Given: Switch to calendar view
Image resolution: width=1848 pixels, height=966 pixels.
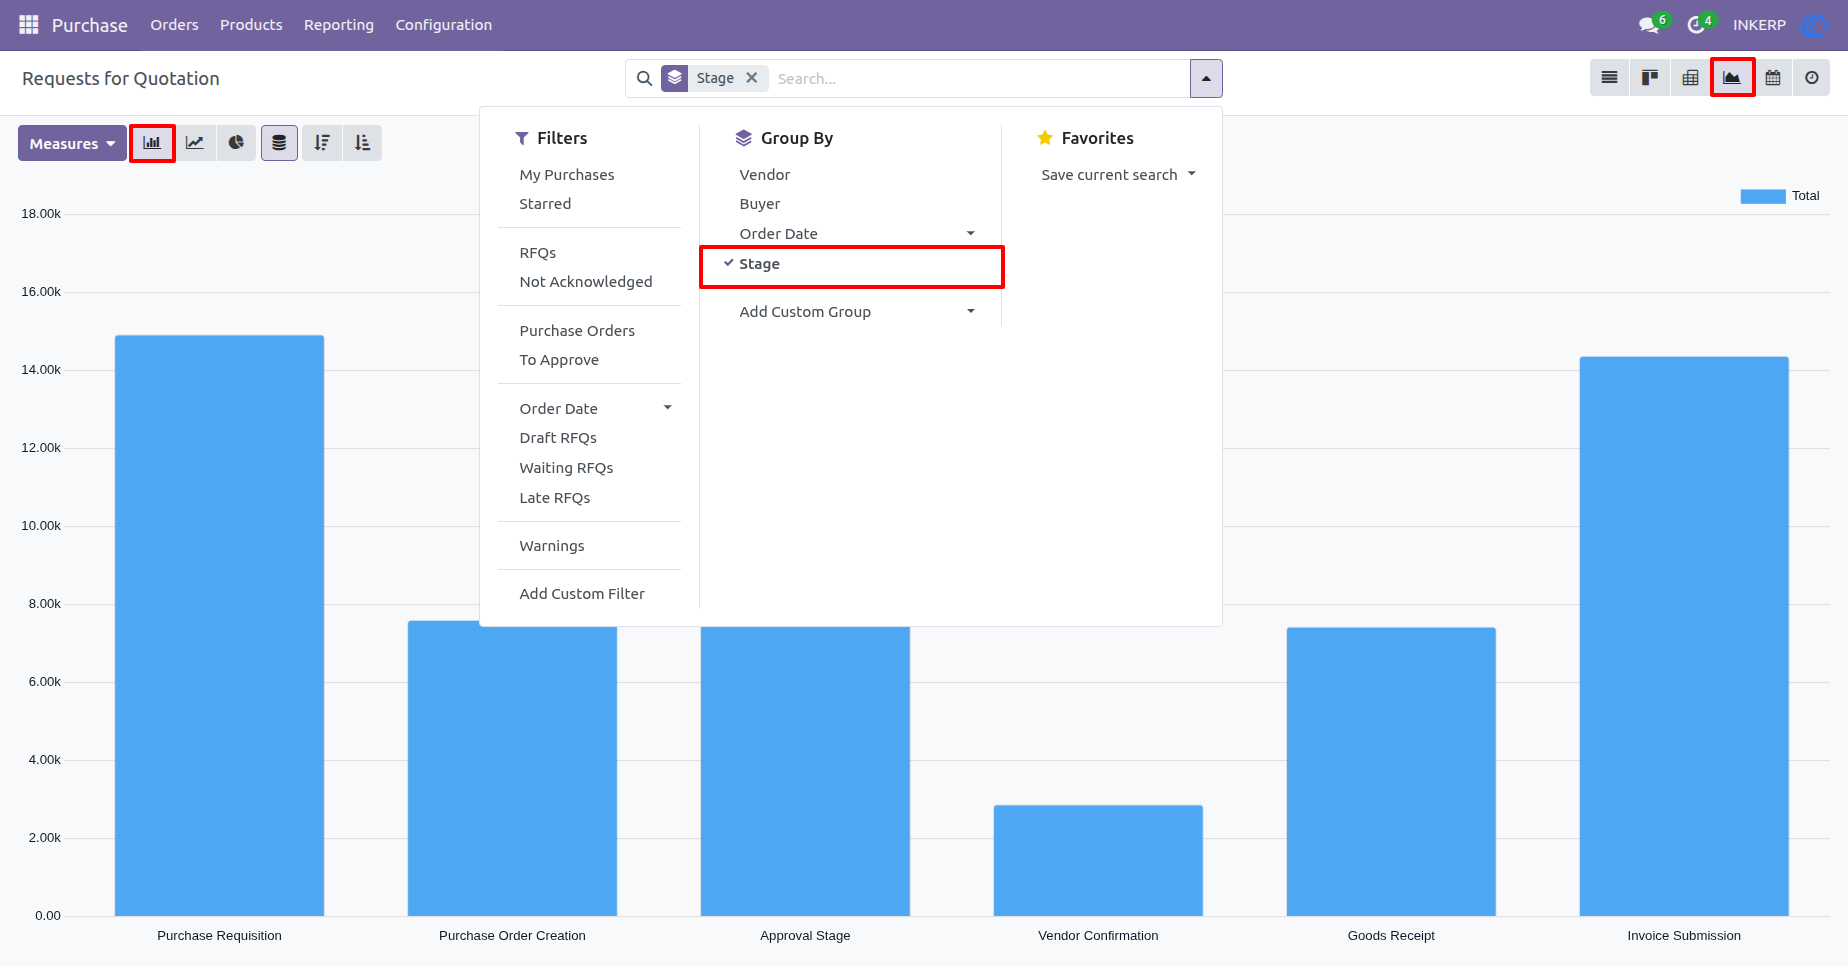Looking at the screenshot, I should [x=1773, y=78].
